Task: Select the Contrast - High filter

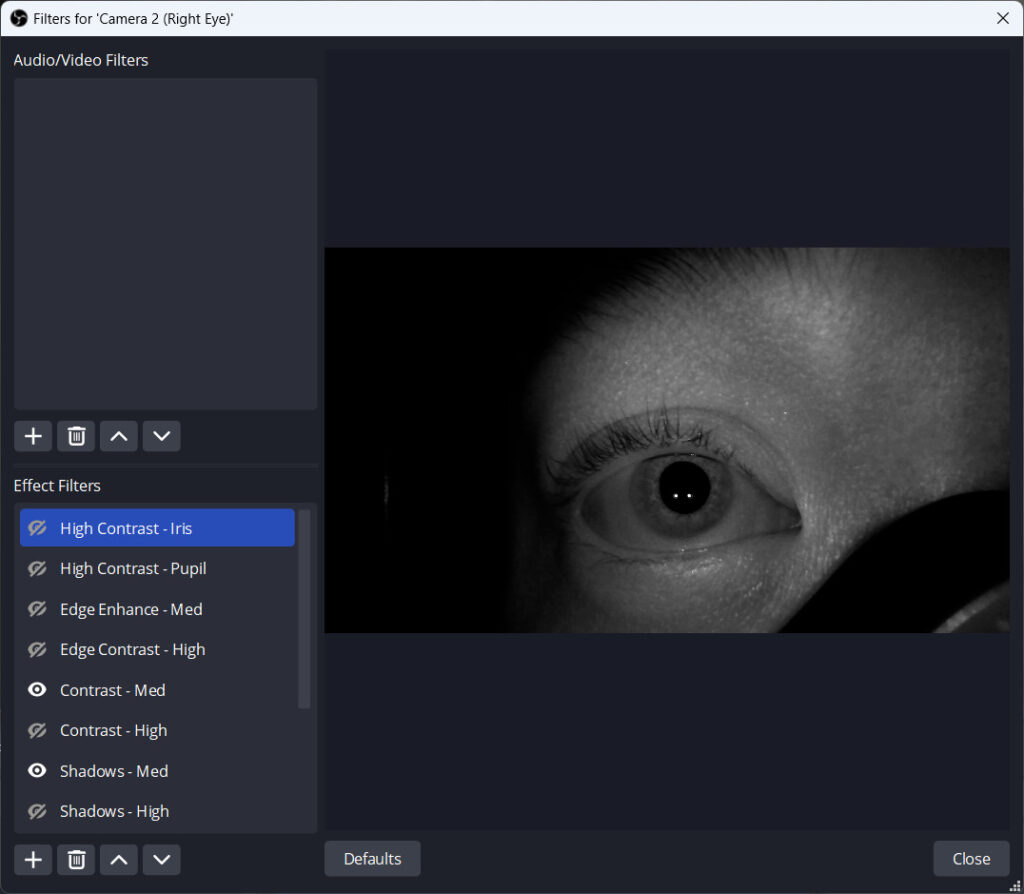Action: tap(113, 730)
